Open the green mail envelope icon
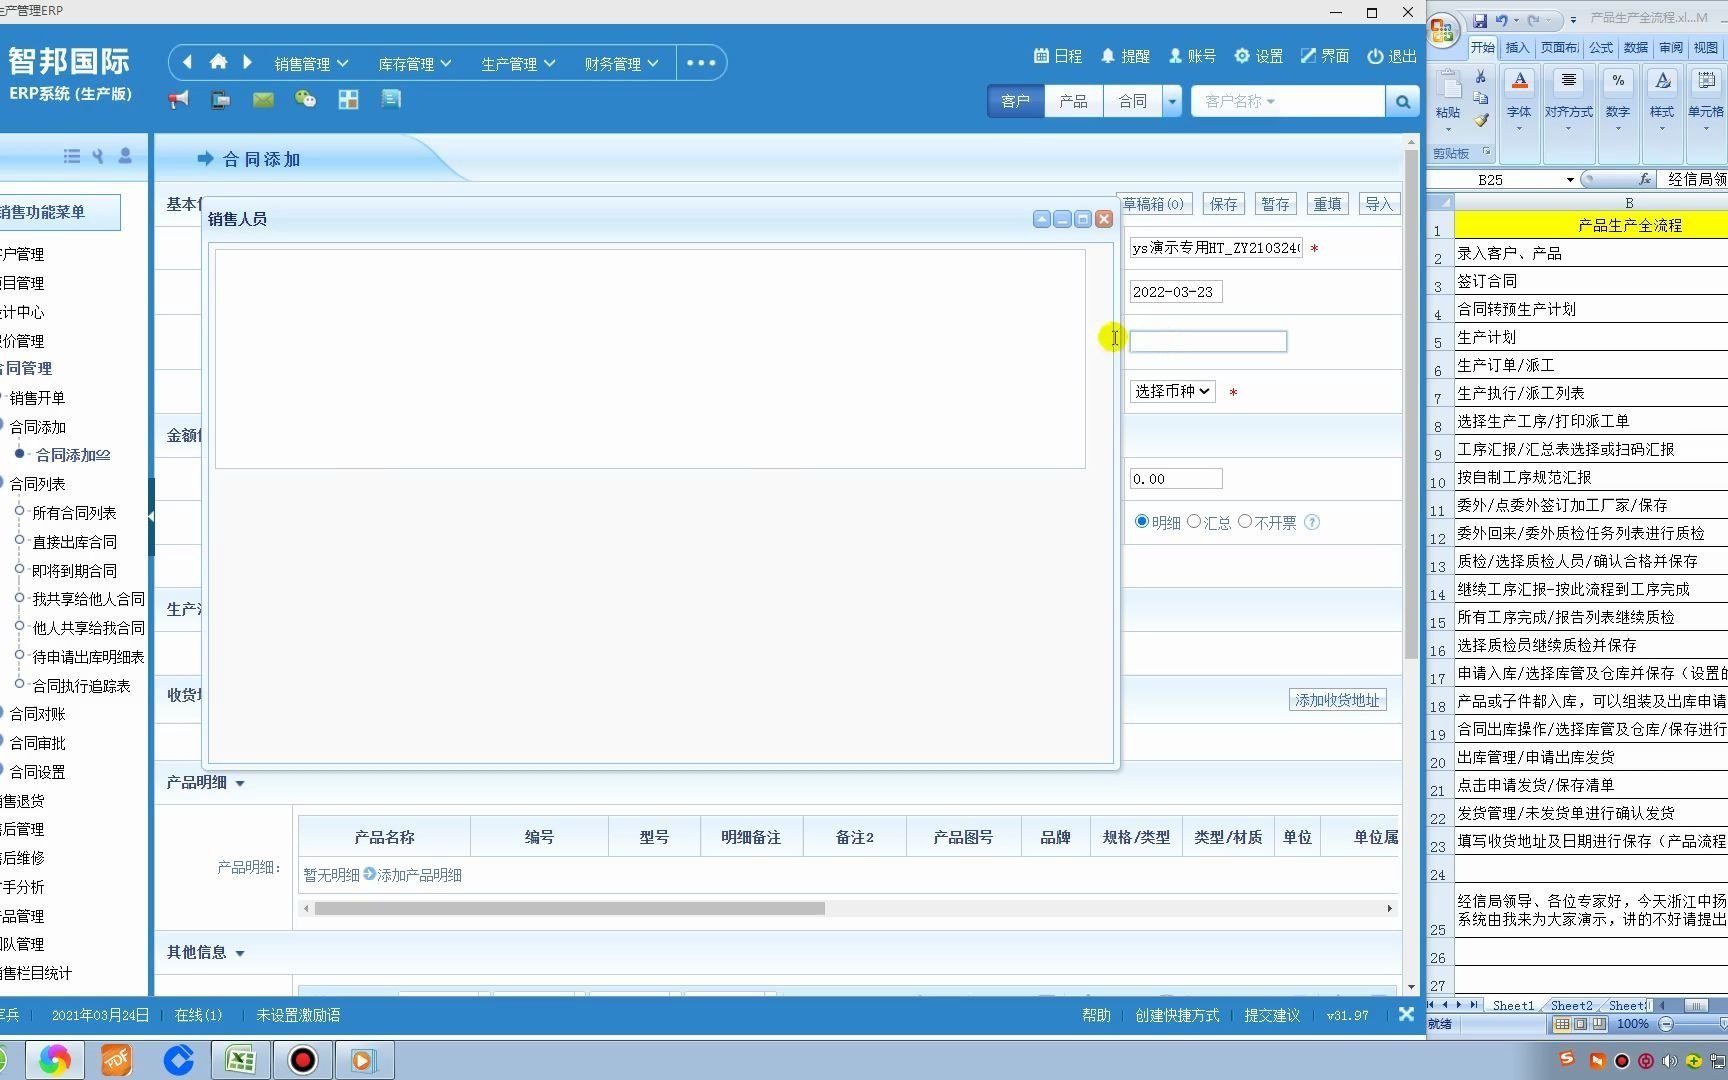 tap(263, 99)
